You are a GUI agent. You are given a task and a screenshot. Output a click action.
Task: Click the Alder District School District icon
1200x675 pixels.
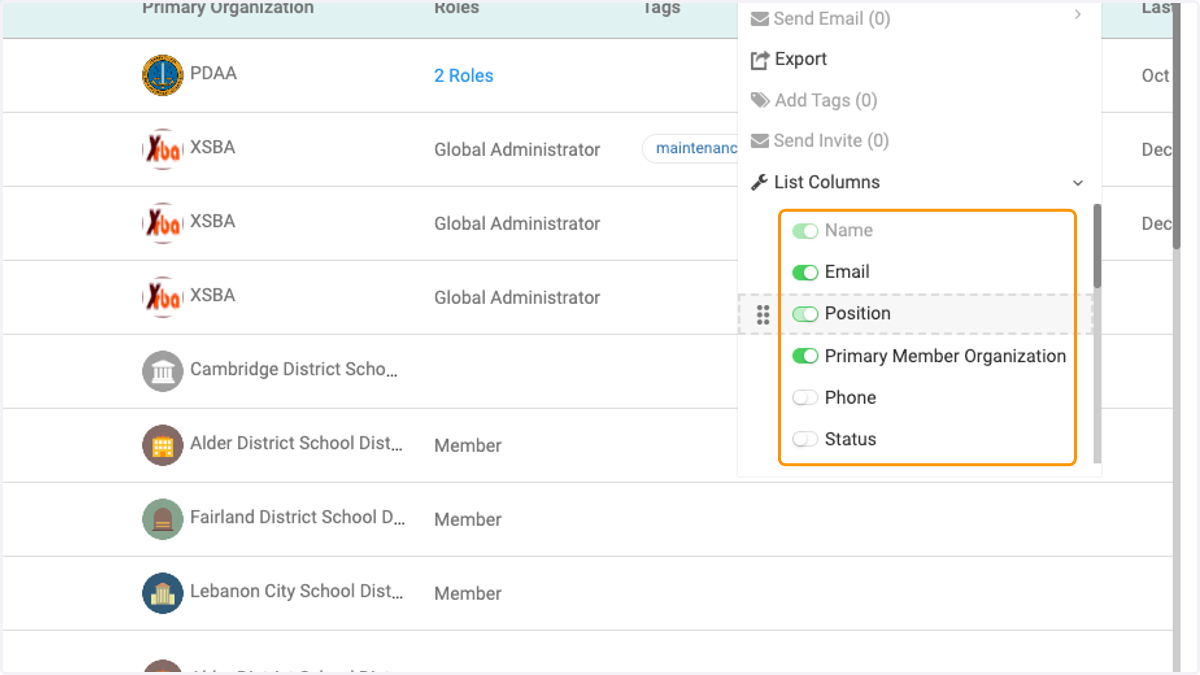[162, 445]
